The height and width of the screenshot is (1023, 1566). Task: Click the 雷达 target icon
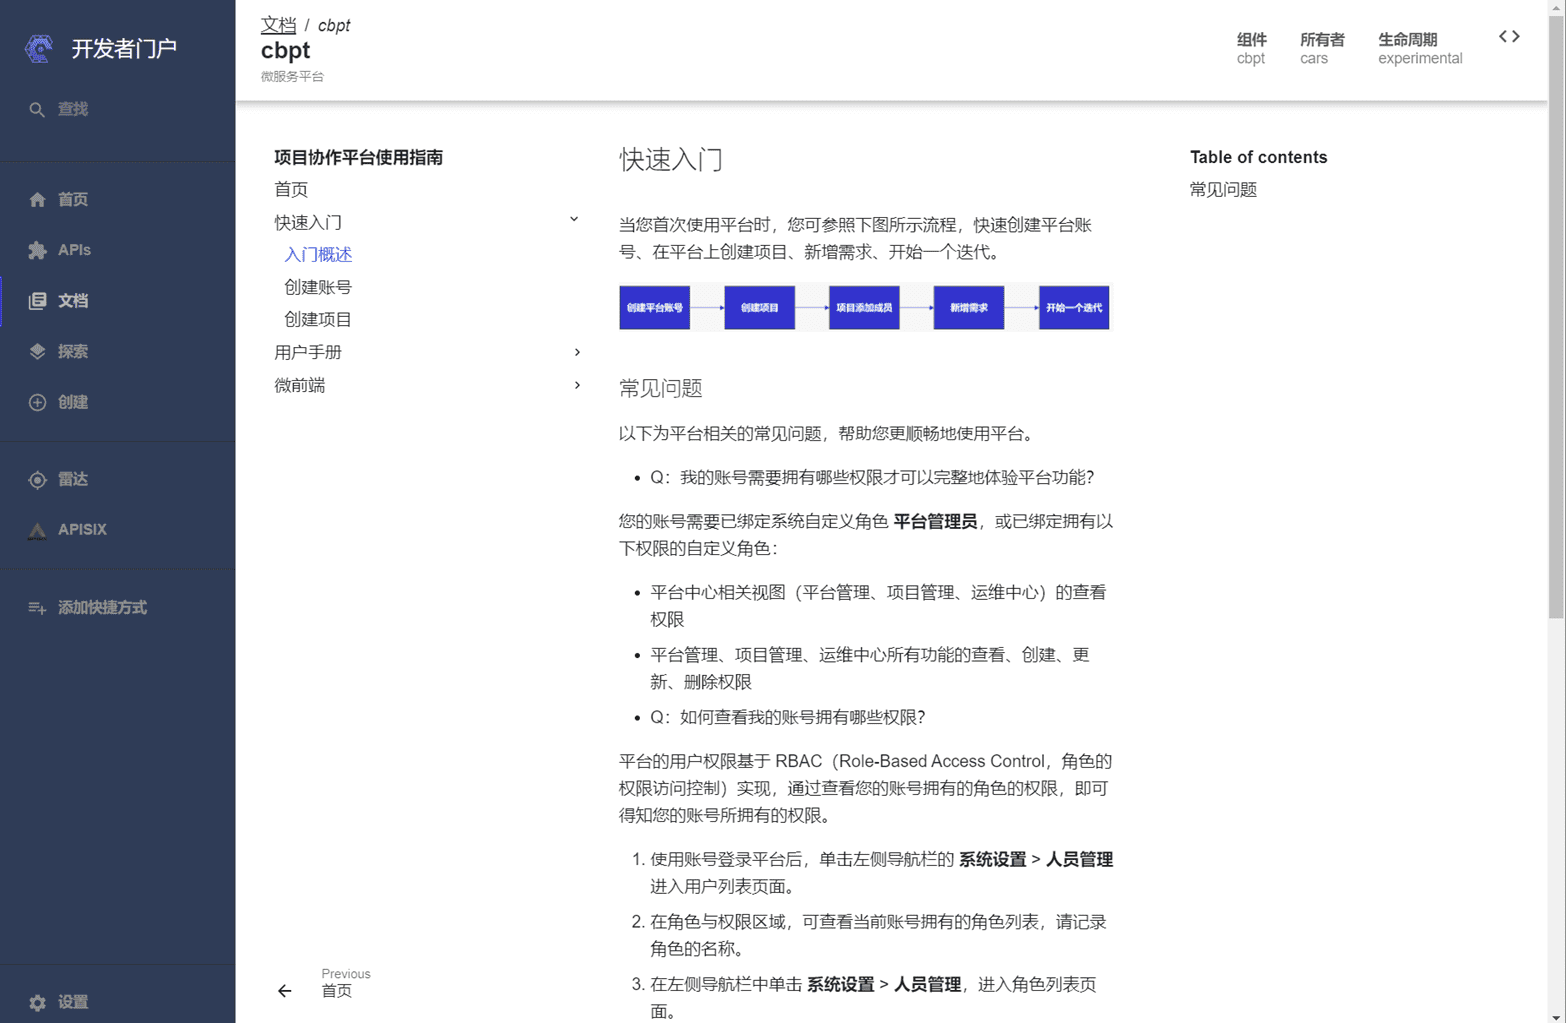coord(37,480)
